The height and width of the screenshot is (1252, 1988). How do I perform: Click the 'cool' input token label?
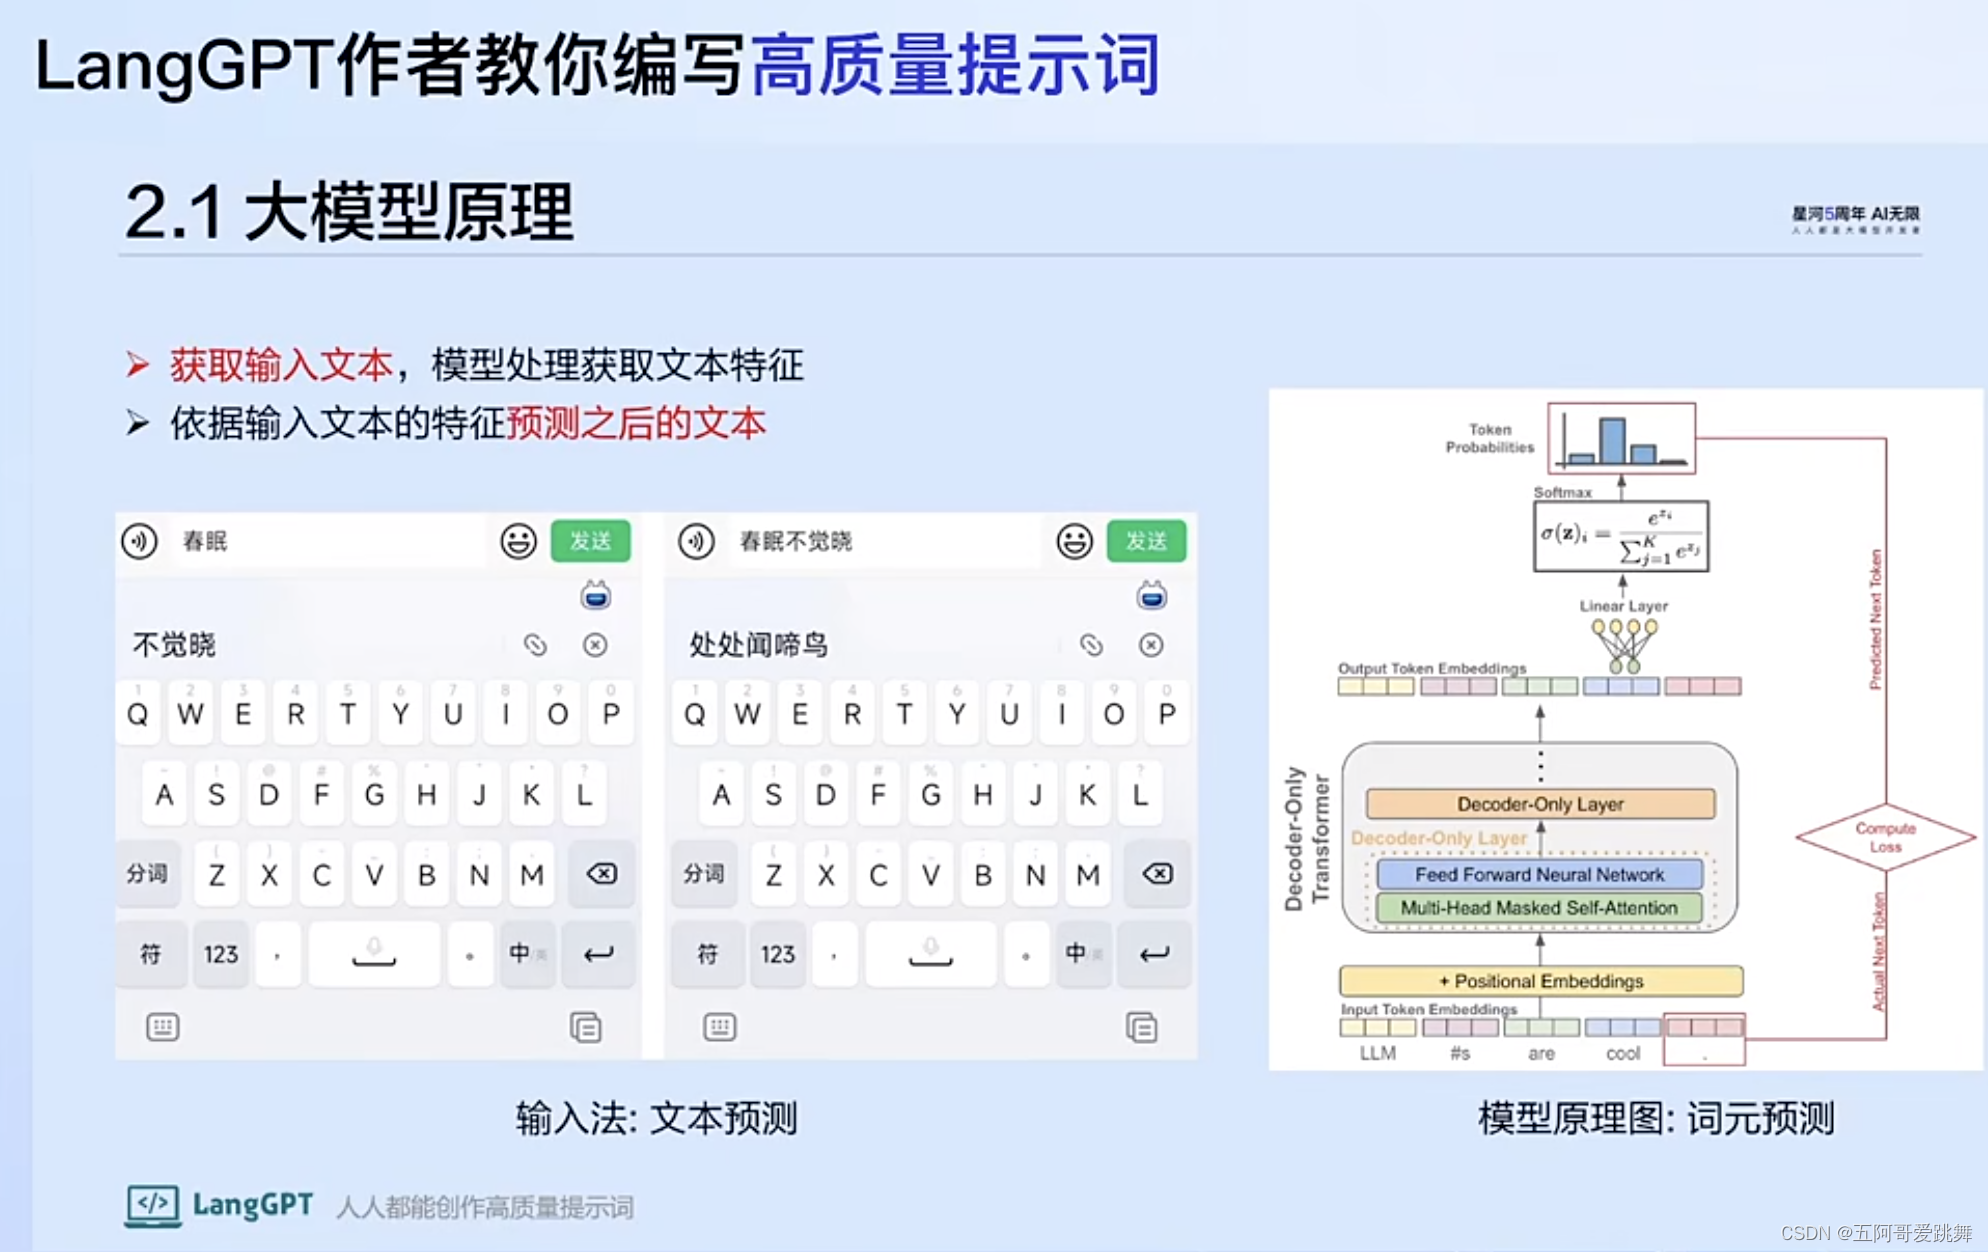[1623, 1053]
